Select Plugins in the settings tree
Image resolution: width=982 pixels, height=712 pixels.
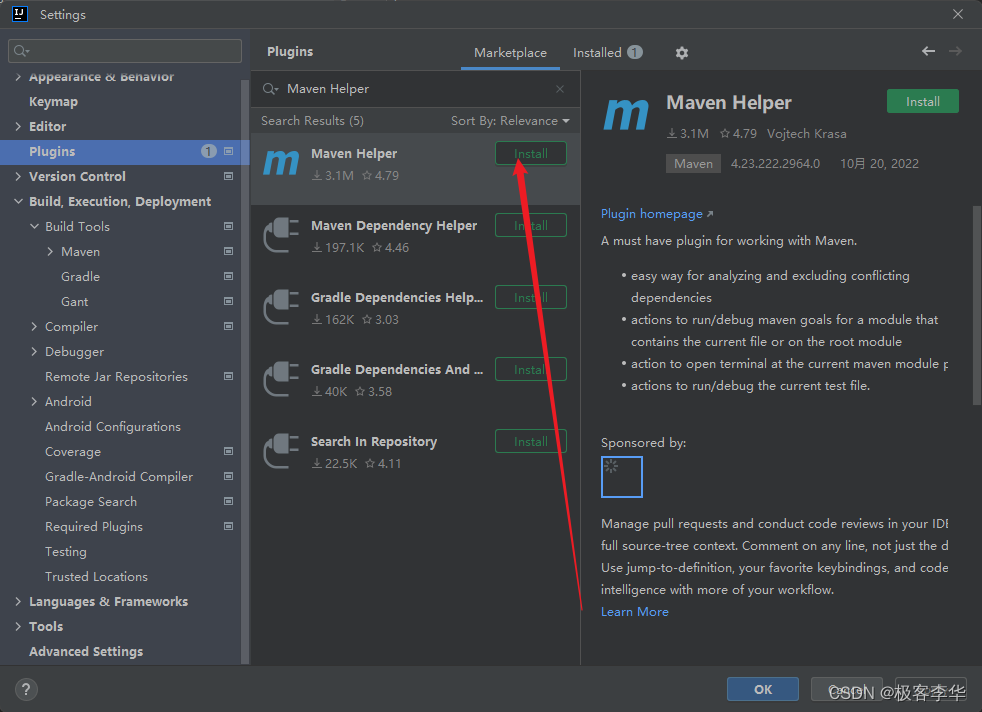pyautogui.click(x=125, y=152)
